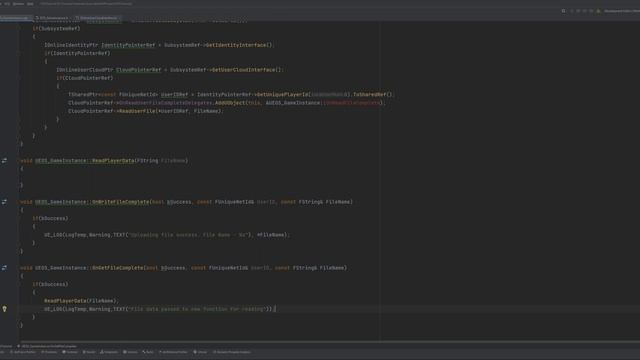Click the ReadUserFile call
This screenshot has width=640, height=360.
pyautogui.click(x=138, y=111)
